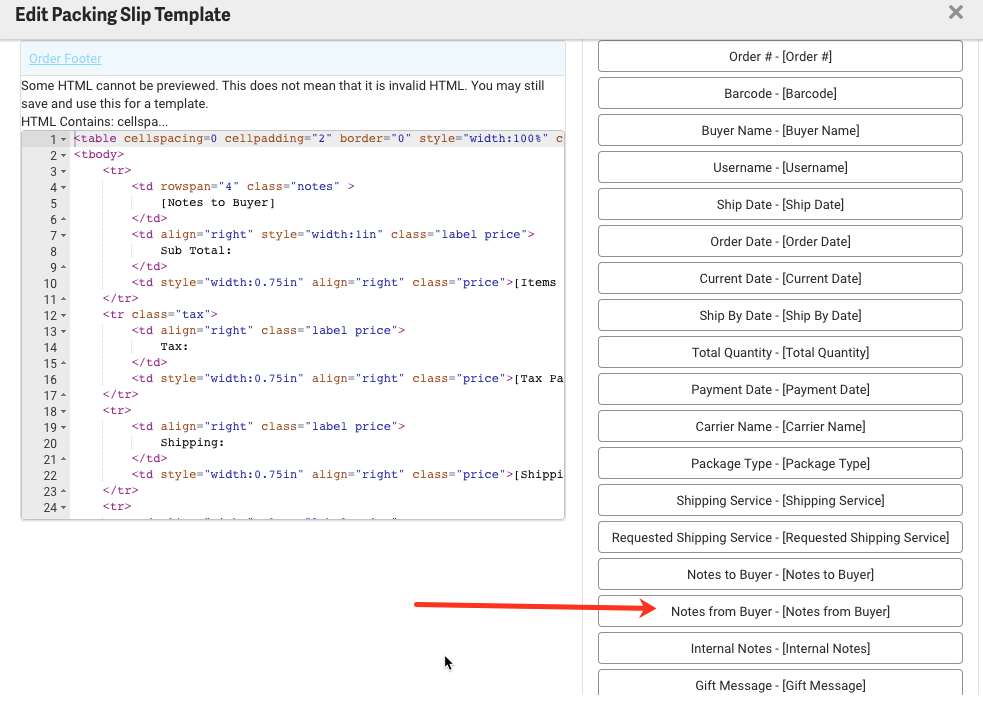The image size is (983, 724).
Task: Add the Internal Notes field
Action: click(x=779, y=648)
